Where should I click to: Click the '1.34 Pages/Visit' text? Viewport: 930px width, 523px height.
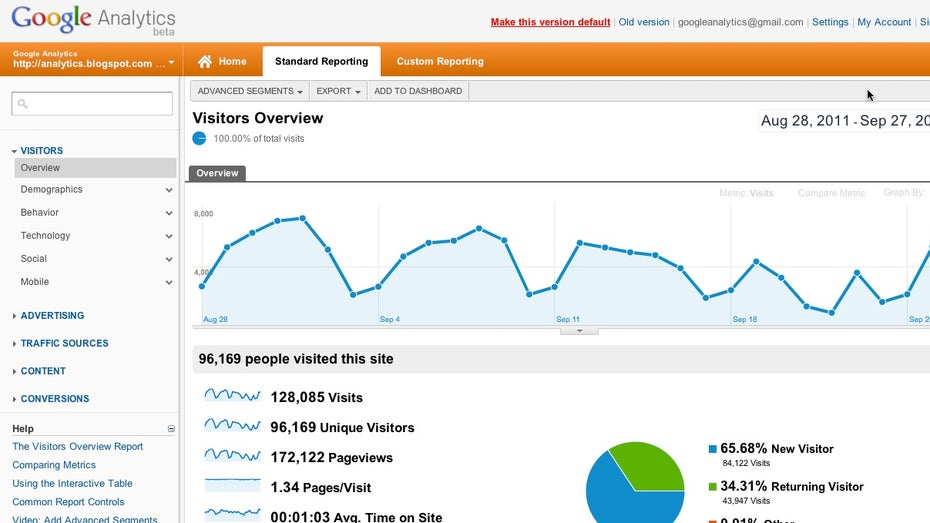point(320,487)
